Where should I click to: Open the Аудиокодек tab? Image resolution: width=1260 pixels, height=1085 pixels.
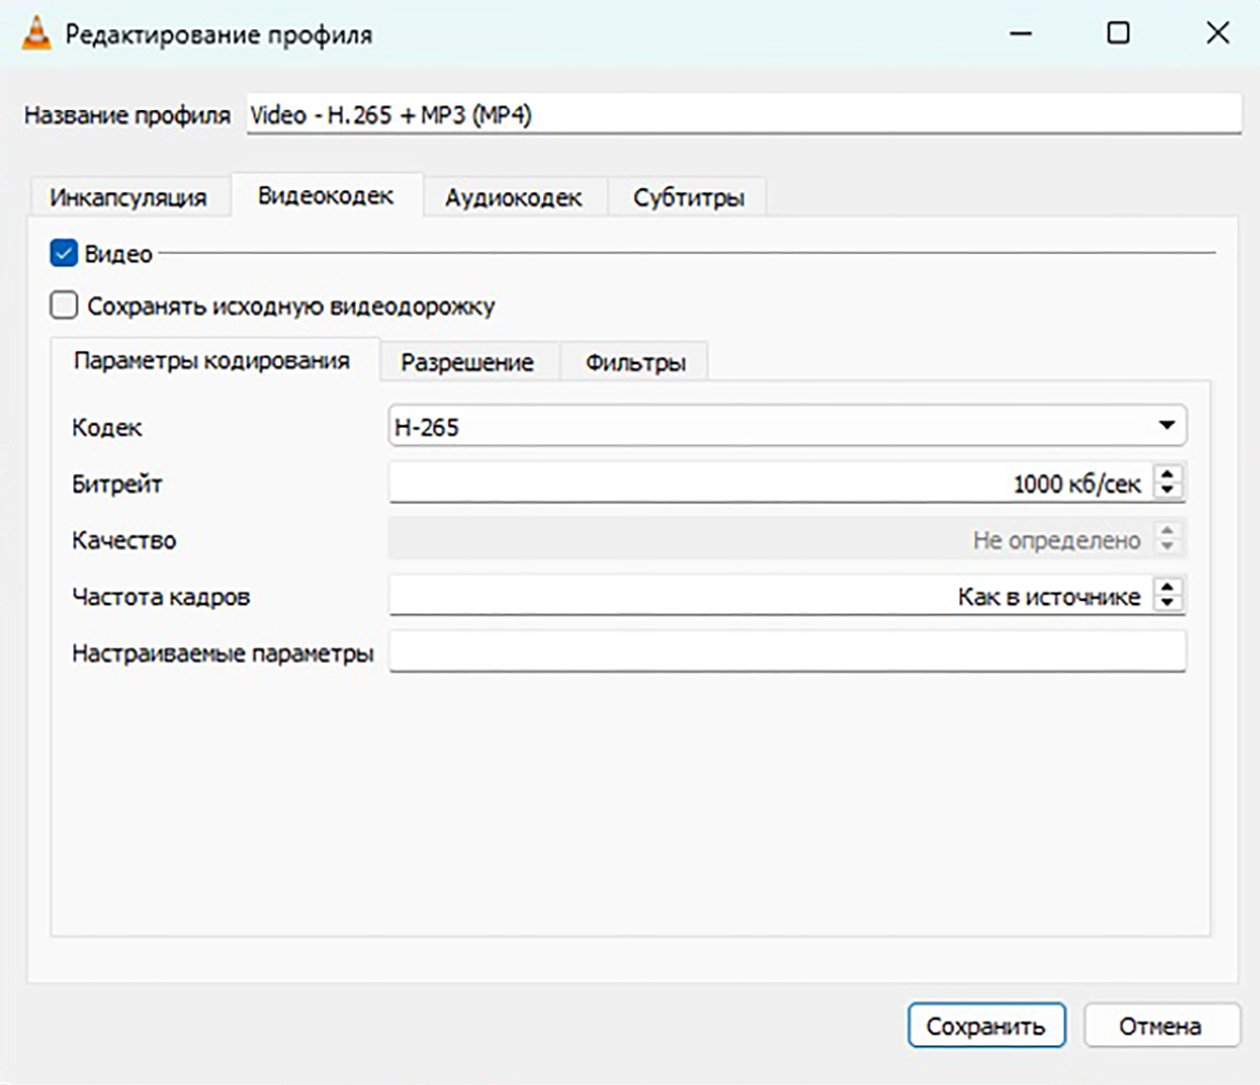click(x=513, y=197)
